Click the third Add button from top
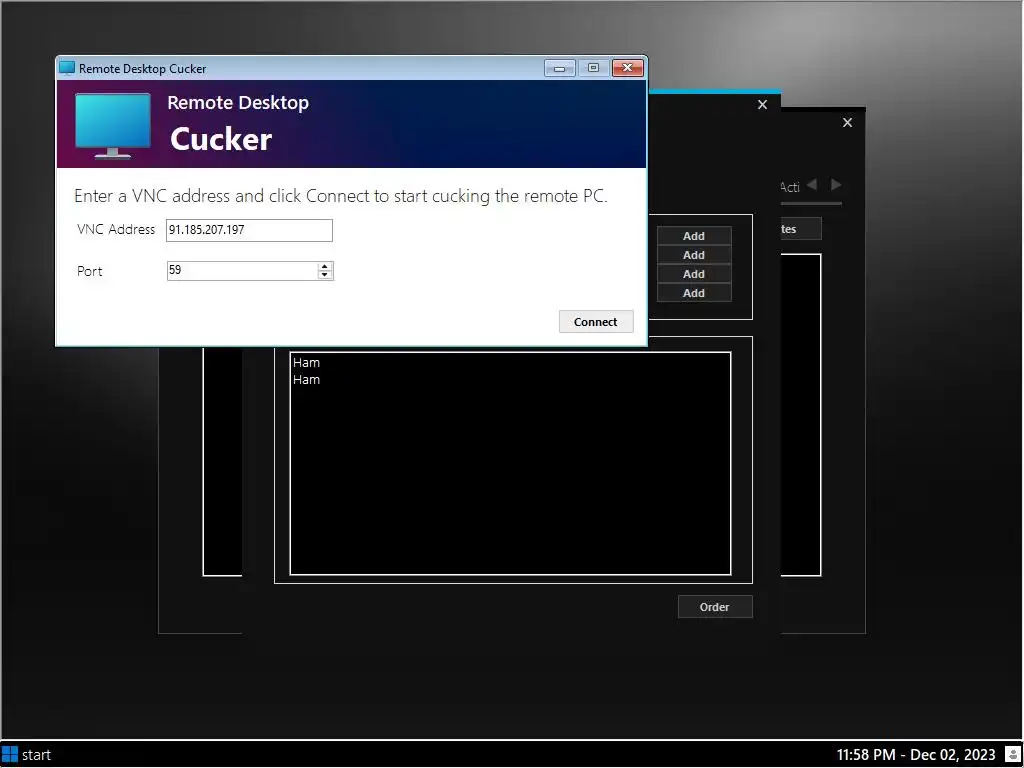This screenshot has width=1024, height=768. click(x=694, y=274)
